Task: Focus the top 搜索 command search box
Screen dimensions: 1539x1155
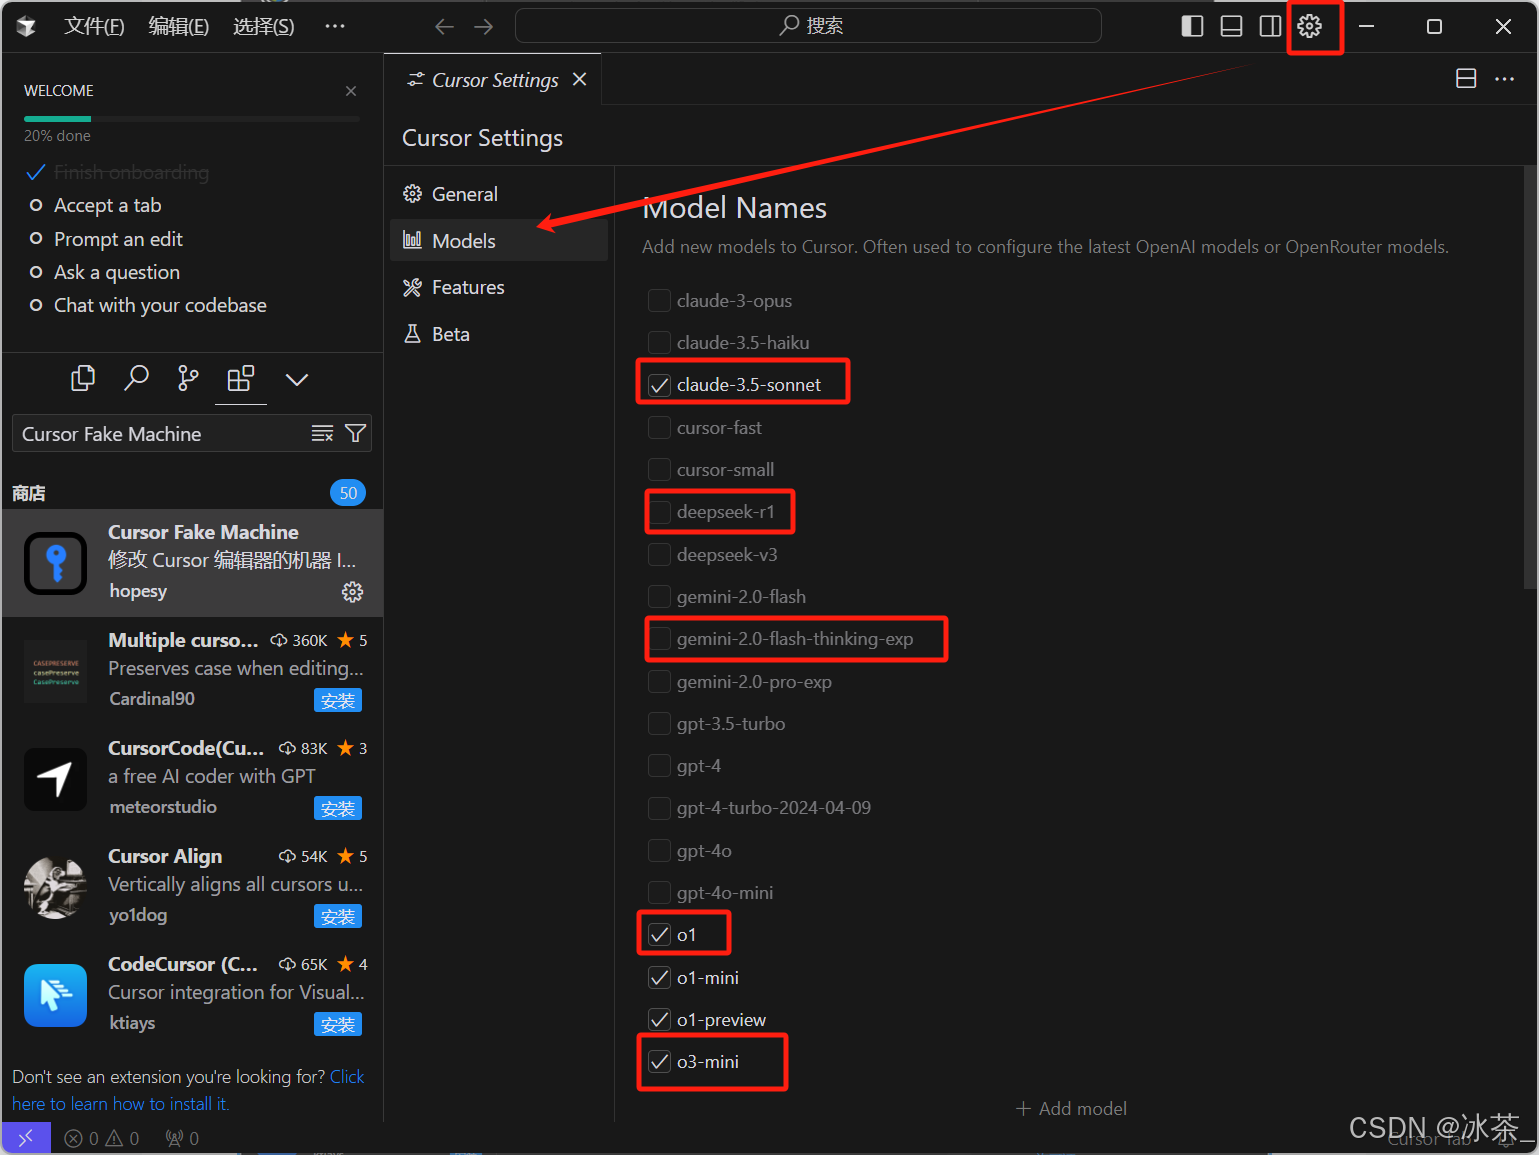Action: pyautogui.click(x=808, y=26)
